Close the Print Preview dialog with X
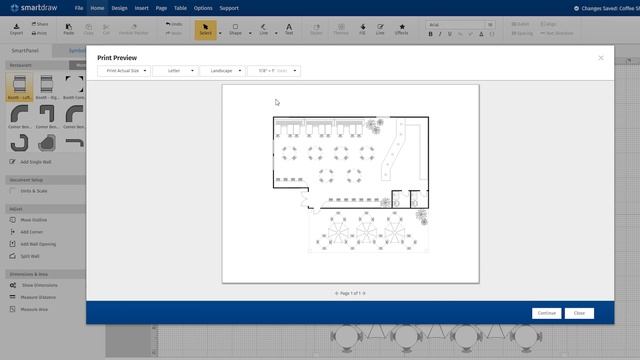This screenshot has width=640, height=360. click(601, 58)
